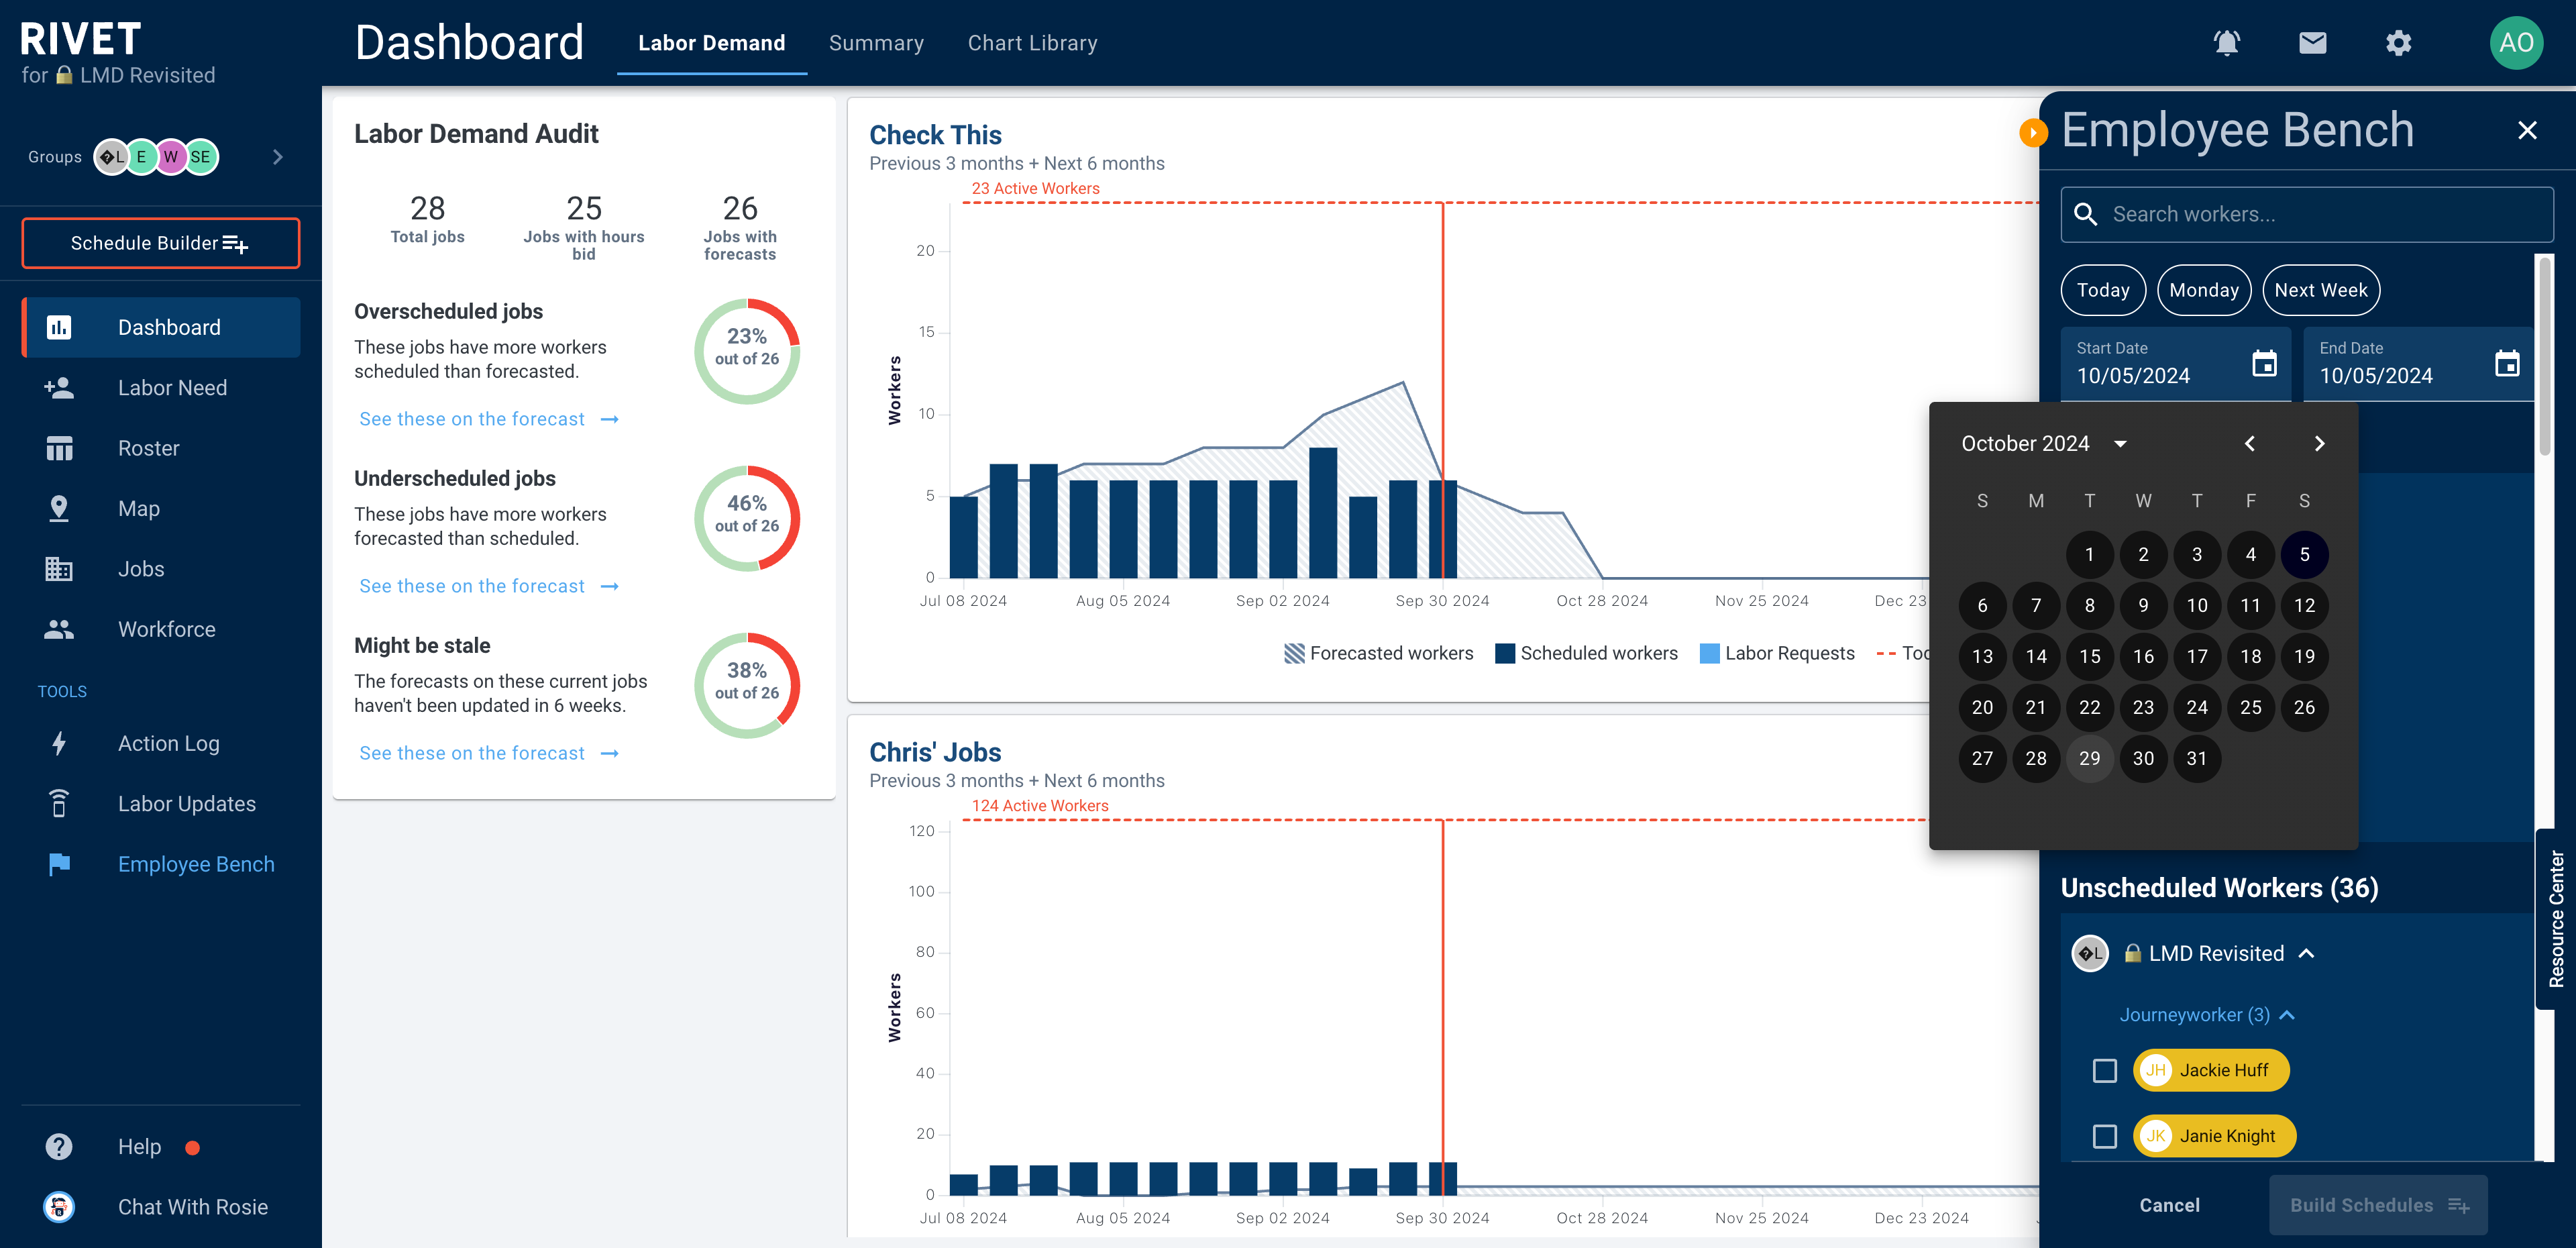2576x1248 pixels.
Task: Collapse the LMD Revisited group
Action: coord(2307,953)
